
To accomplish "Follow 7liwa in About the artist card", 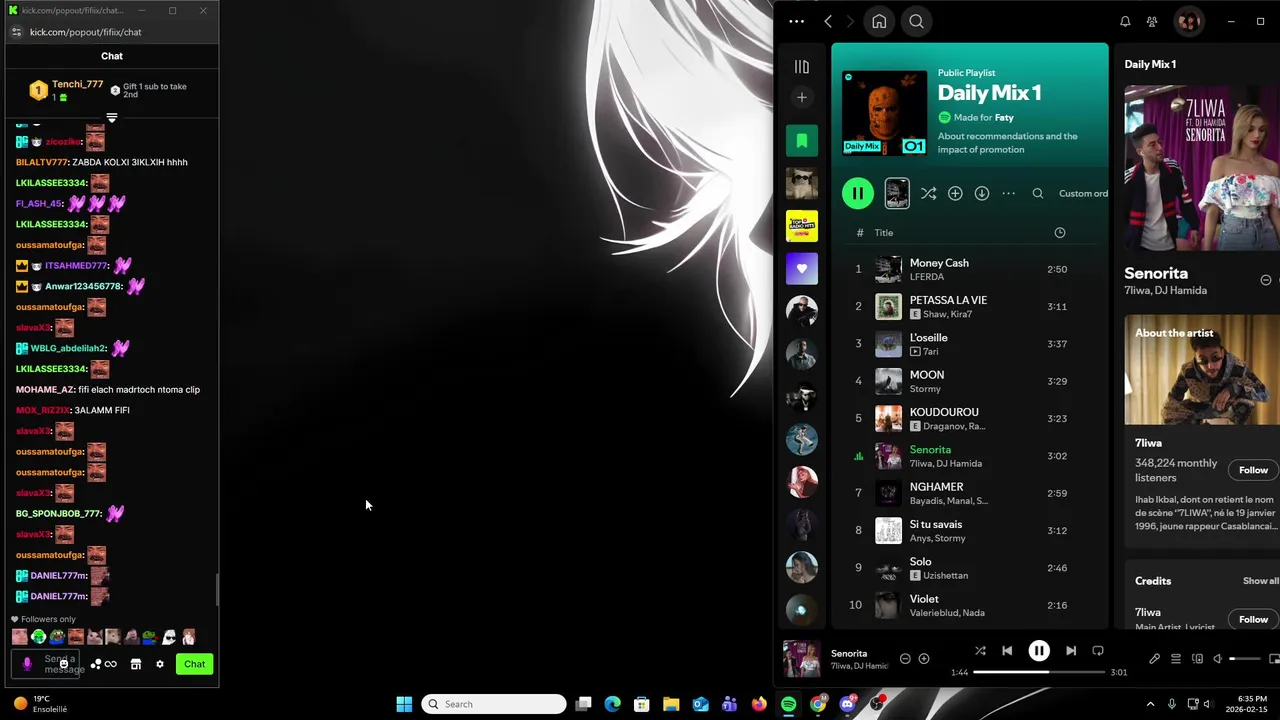I will 1253,470.
